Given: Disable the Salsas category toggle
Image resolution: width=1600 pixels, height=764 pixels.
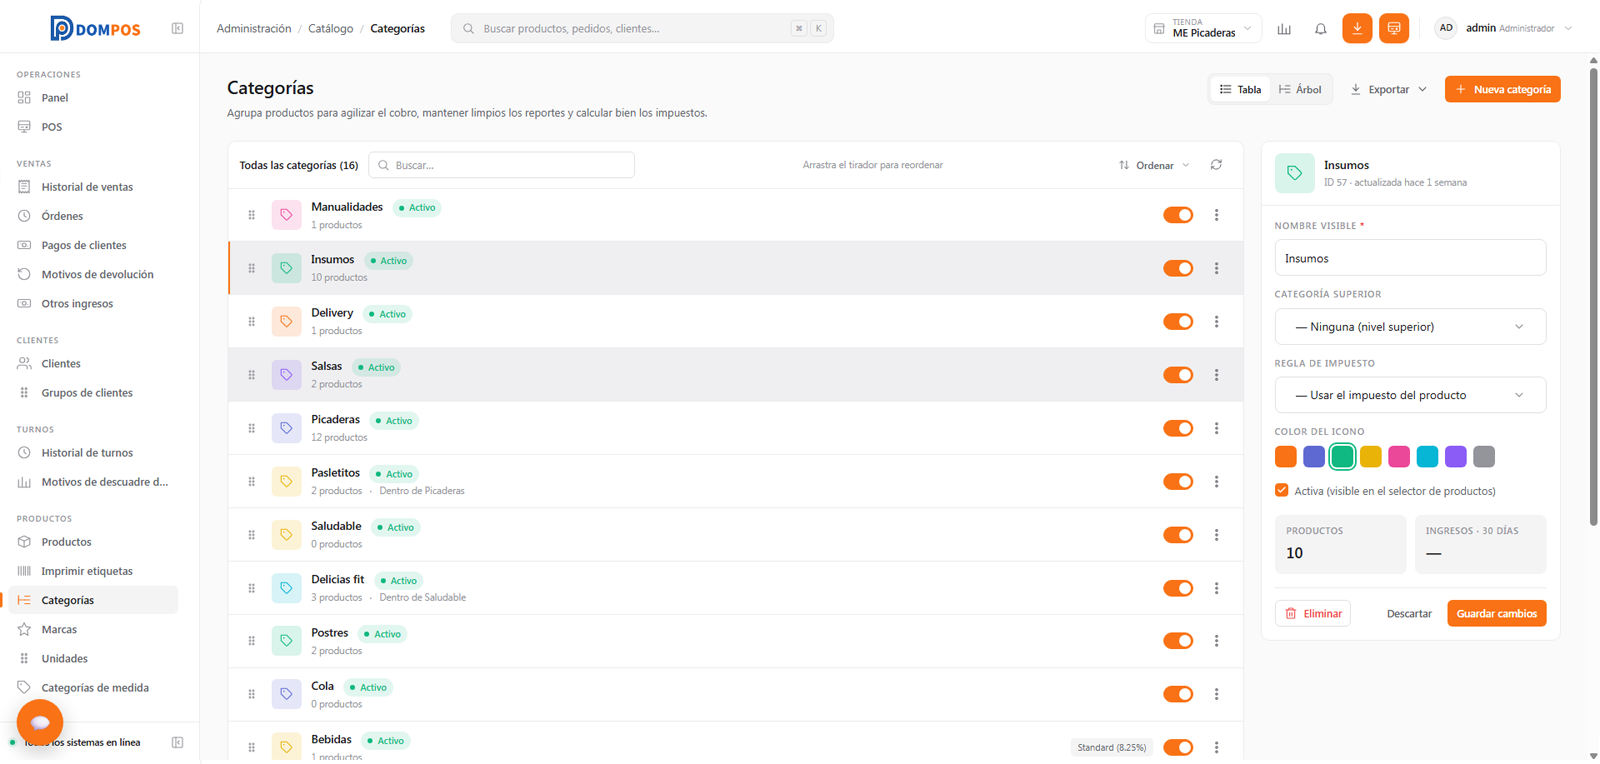Looking at the screenshot, I should point(1178,375).
